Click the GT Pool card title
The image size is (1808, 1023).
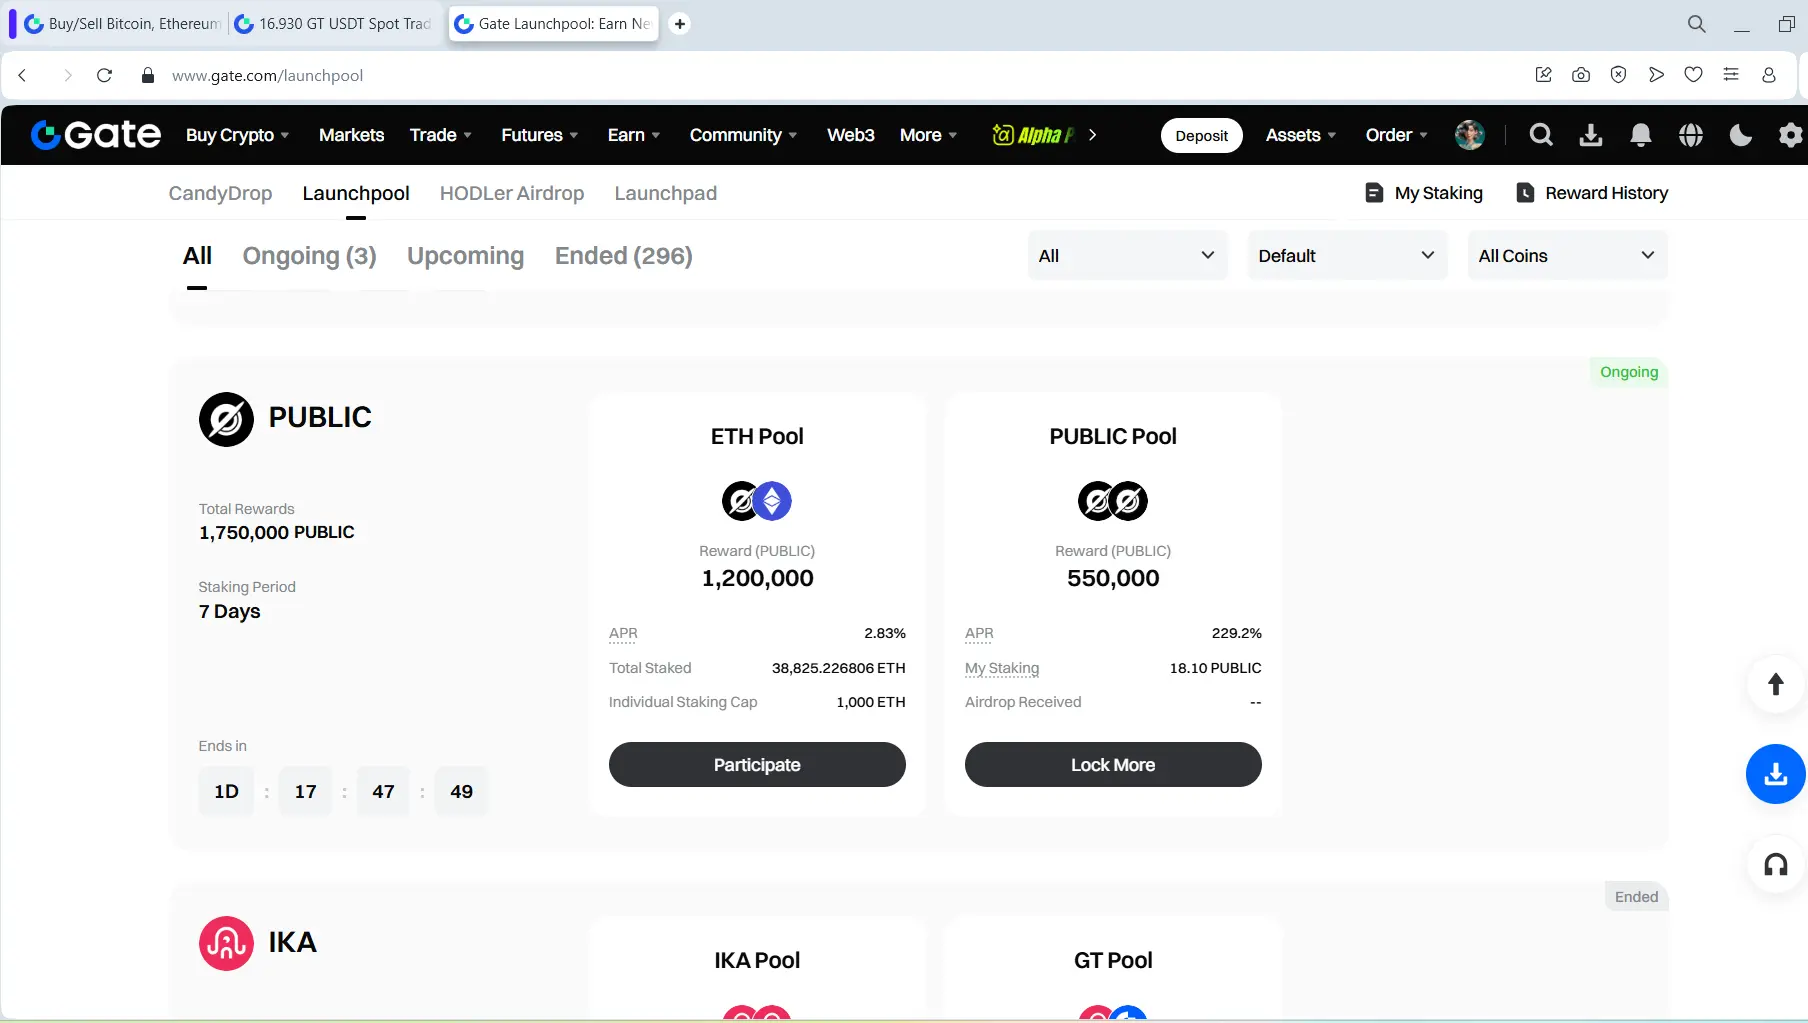click(x=1113, y=960)
